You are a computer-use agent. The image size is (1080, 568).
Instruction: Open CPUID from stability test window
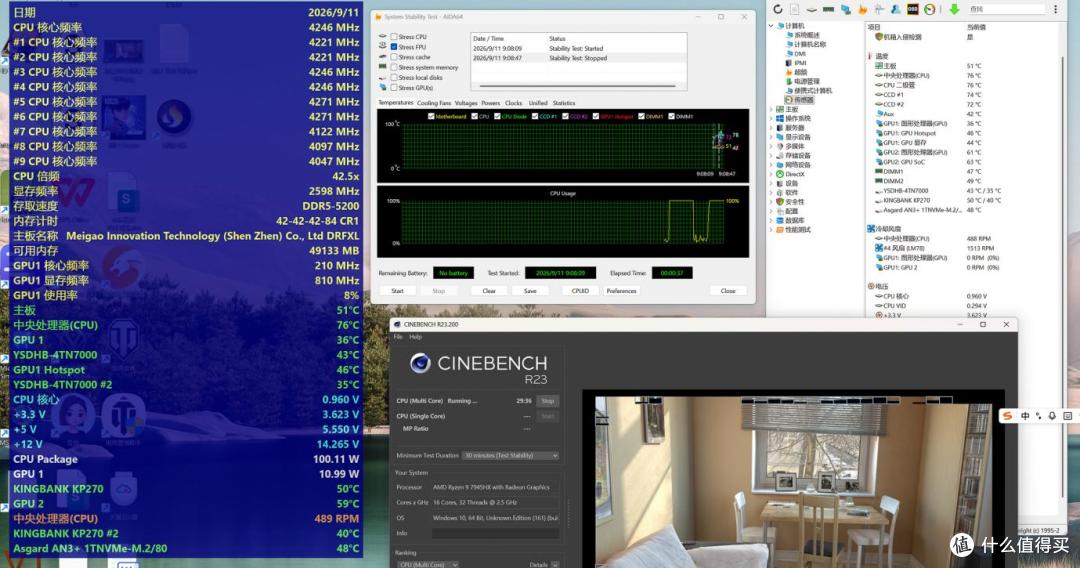(580, 291)
